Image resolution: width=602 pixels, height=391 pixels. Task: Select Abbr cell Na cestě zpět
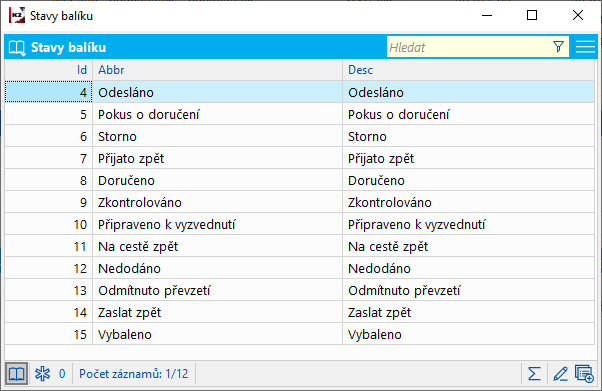click(x=217, y=246)
